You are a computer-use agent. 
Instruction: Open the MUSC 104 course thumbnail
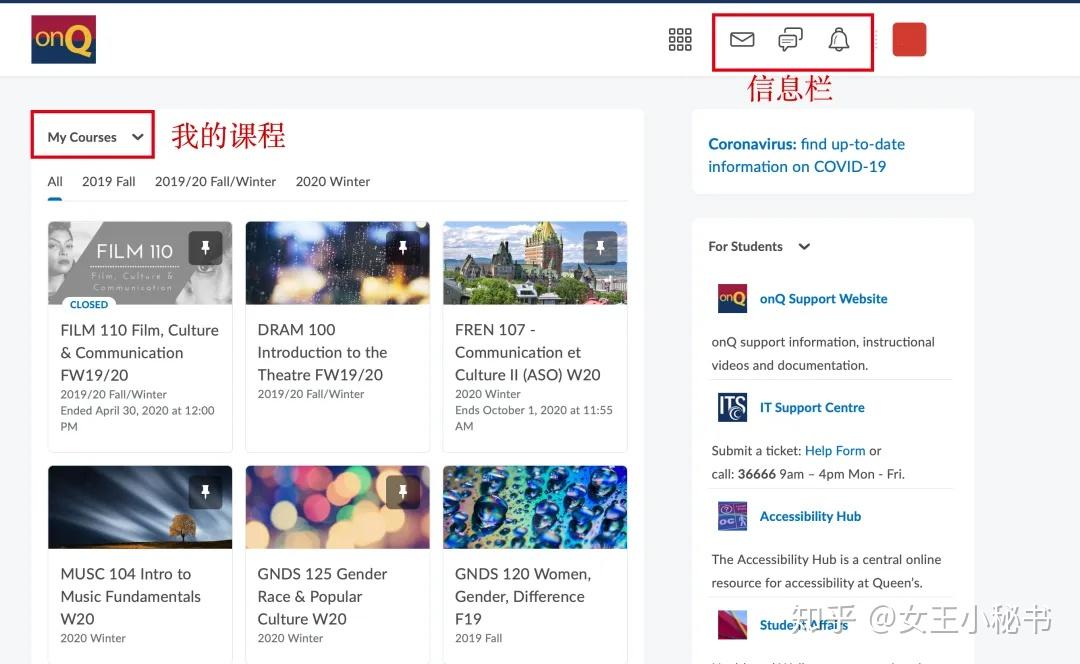click(139, 507)
